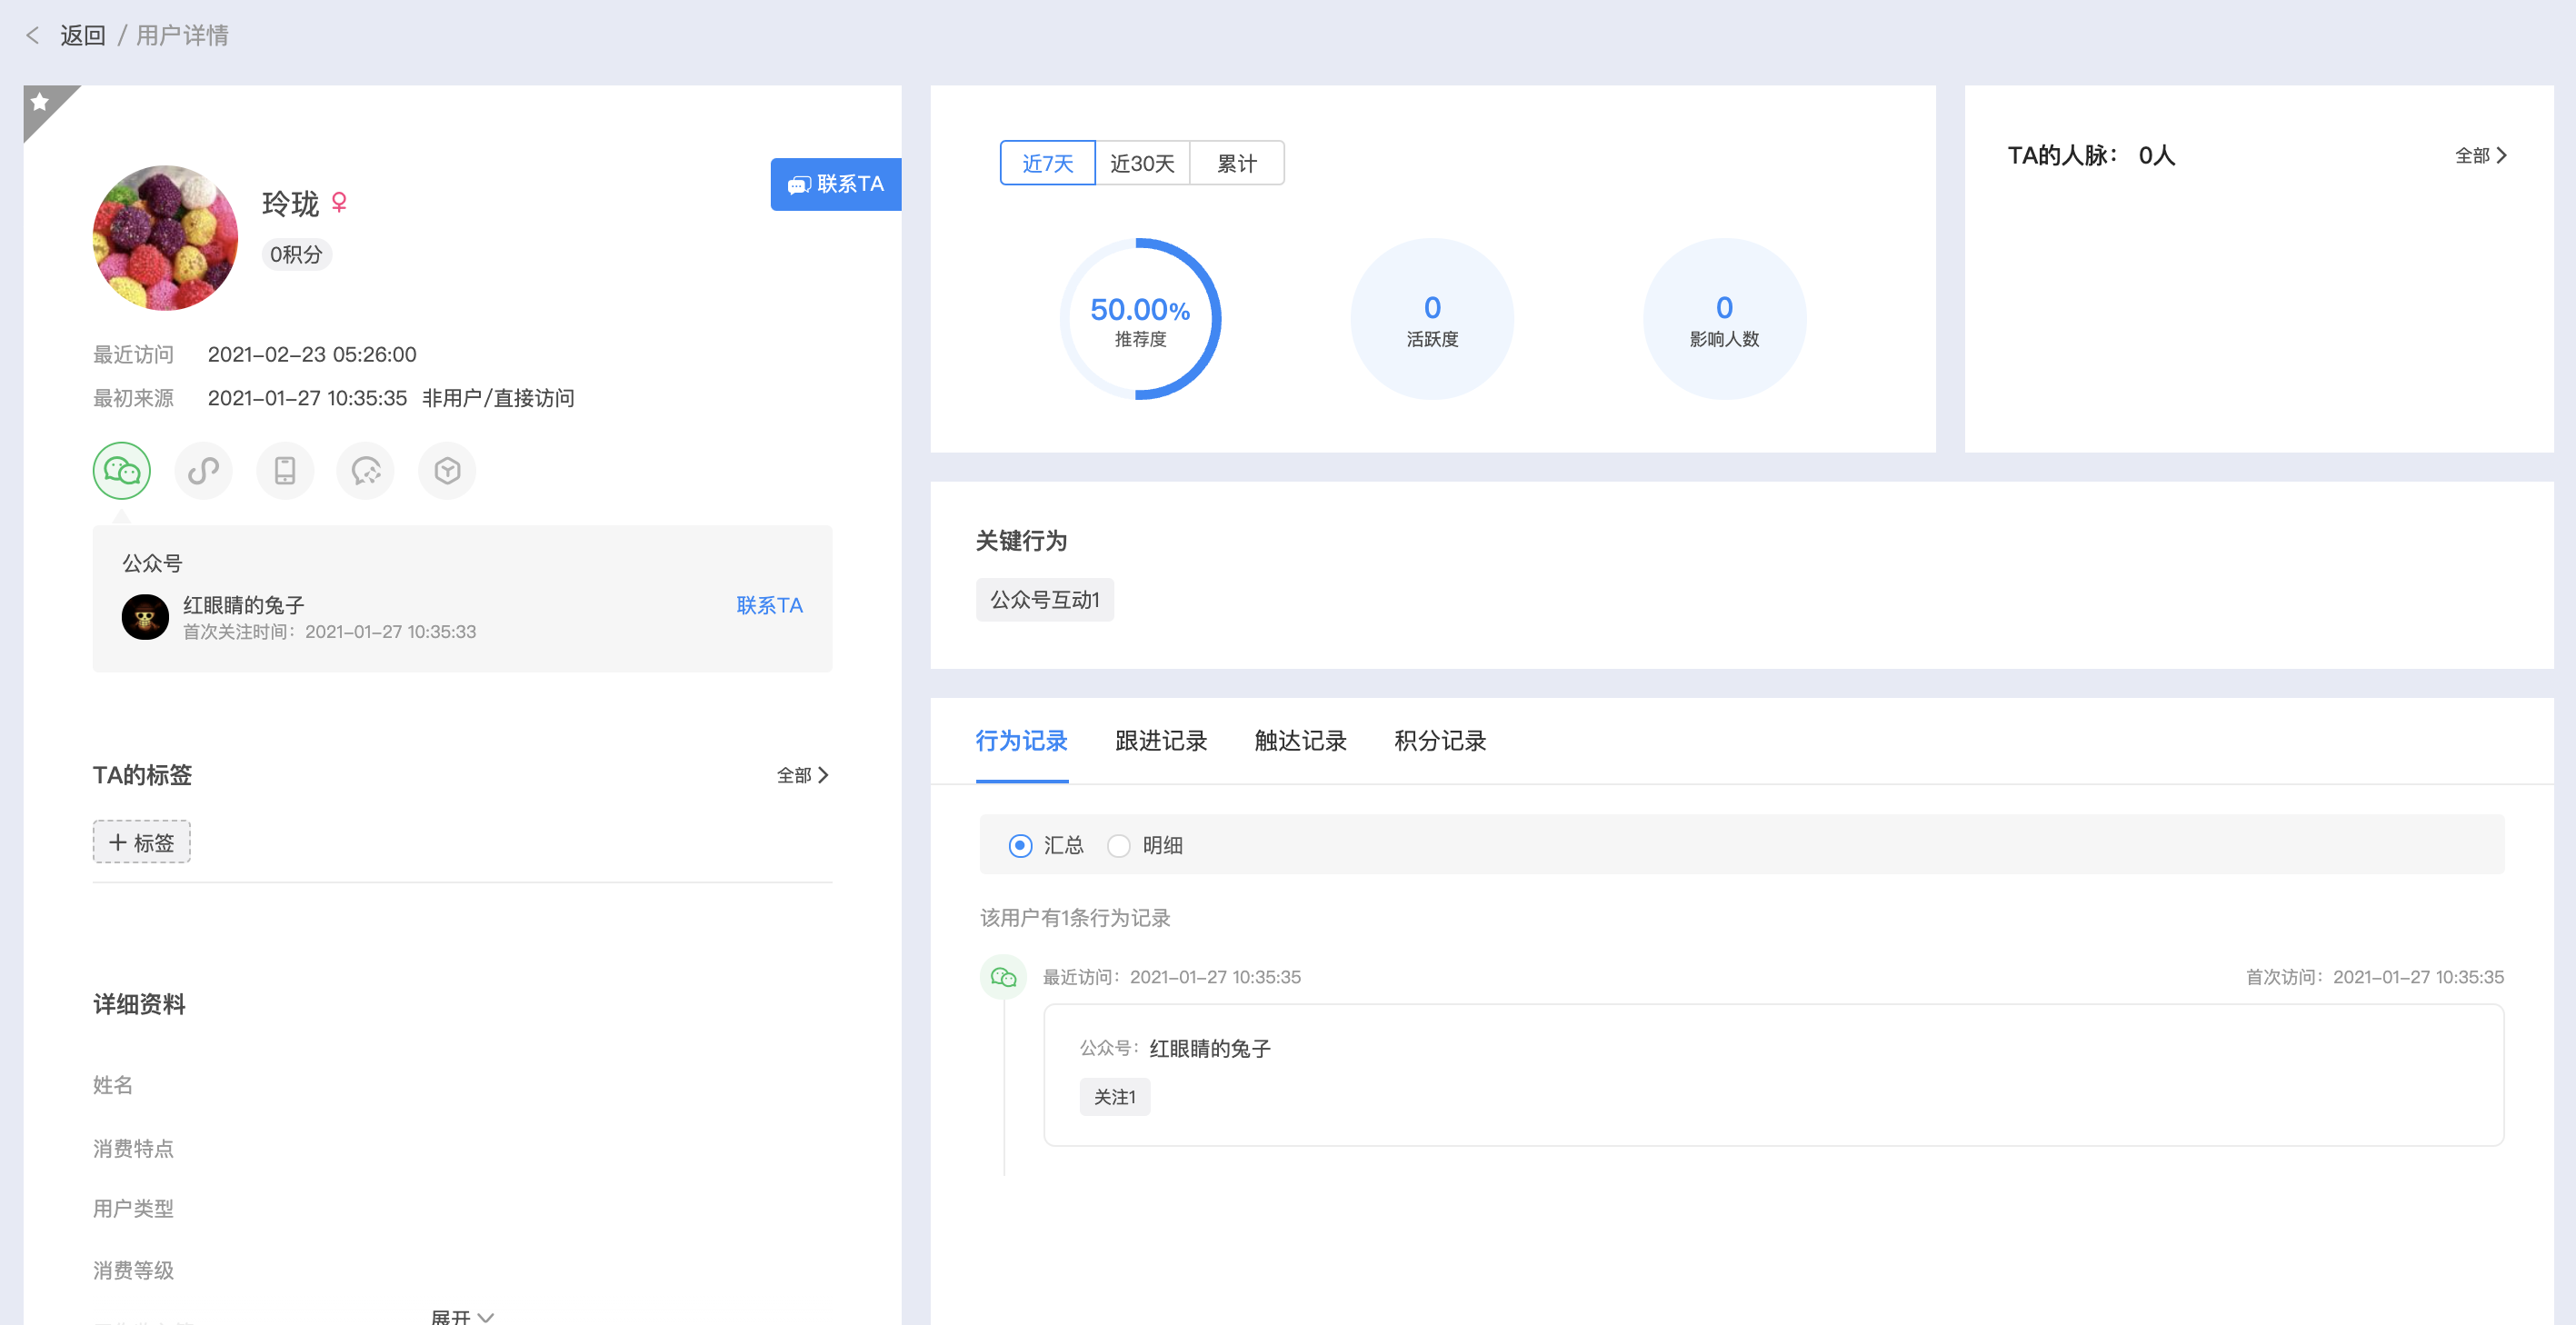Open the user avatar photo

165,238
